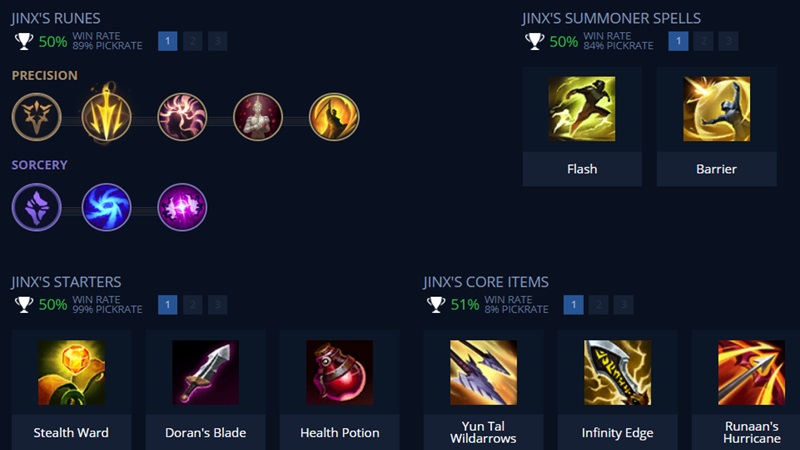Select the blue swirl Sorcery rune
The image size is (800, 450).
pyautogui.click(x=107, y=207)
